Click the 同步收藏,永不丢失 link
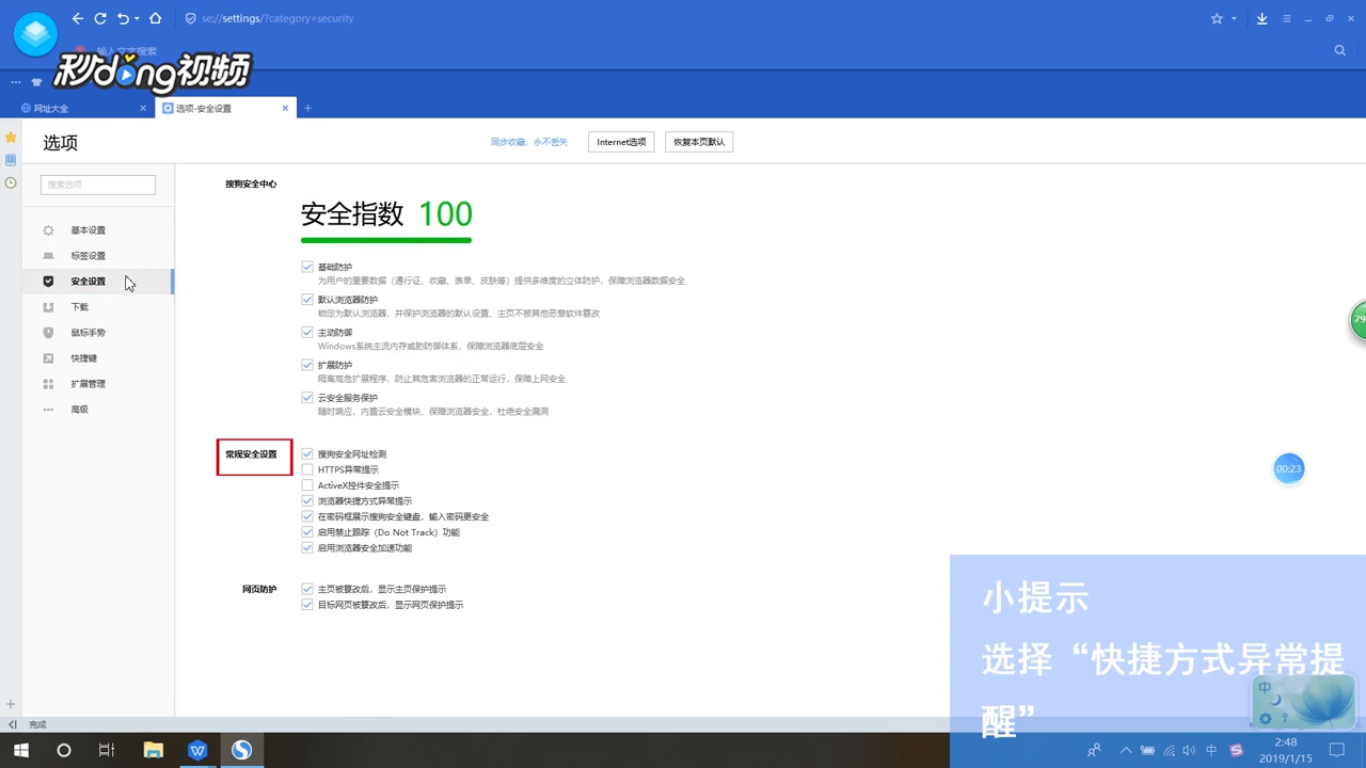This screenshot has width=1366, height=768. [529, 142]
